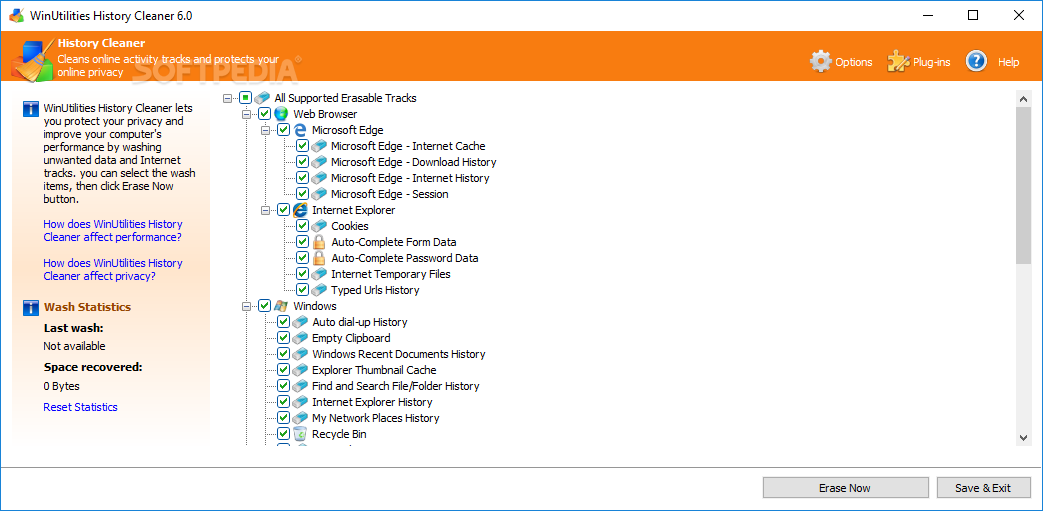The height and width of the screenshot is (511, 1043).
Task: Uncheck Windows Recent Documents History checkbox
Action: point(283,353)
